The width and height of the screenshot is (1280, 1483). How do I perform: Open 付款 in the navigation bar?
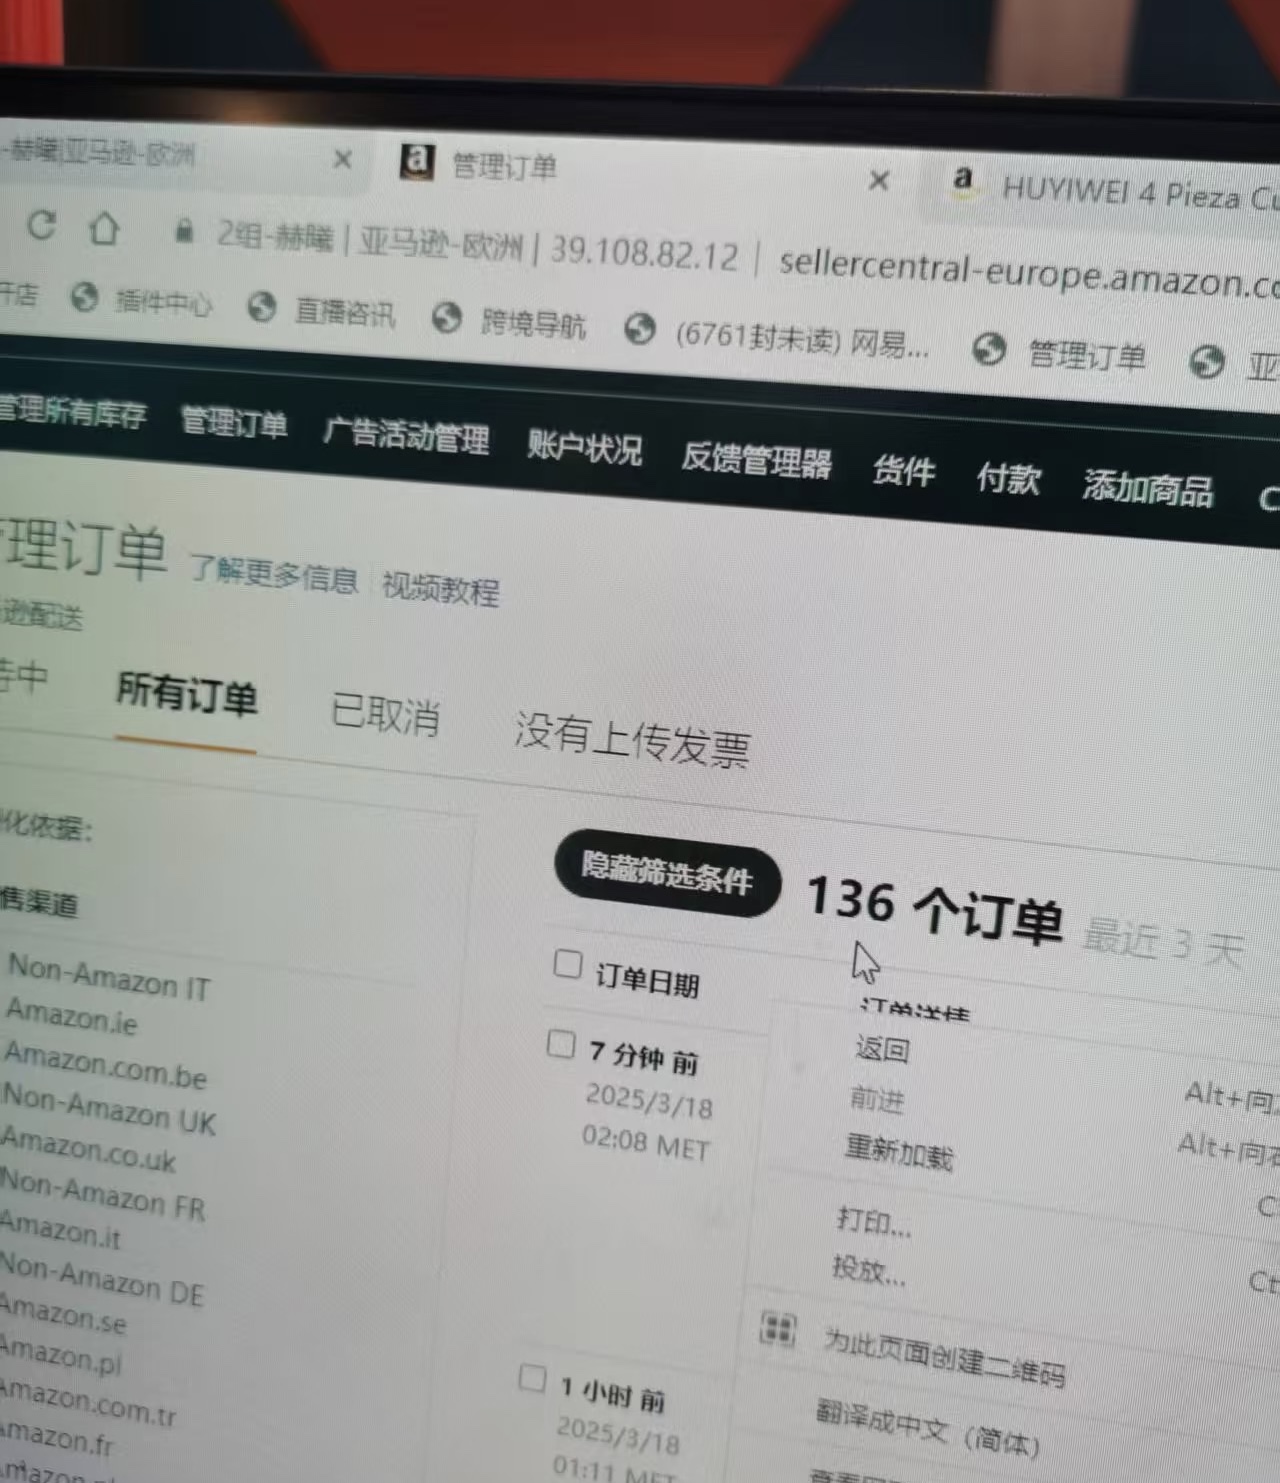[1008, 478]
